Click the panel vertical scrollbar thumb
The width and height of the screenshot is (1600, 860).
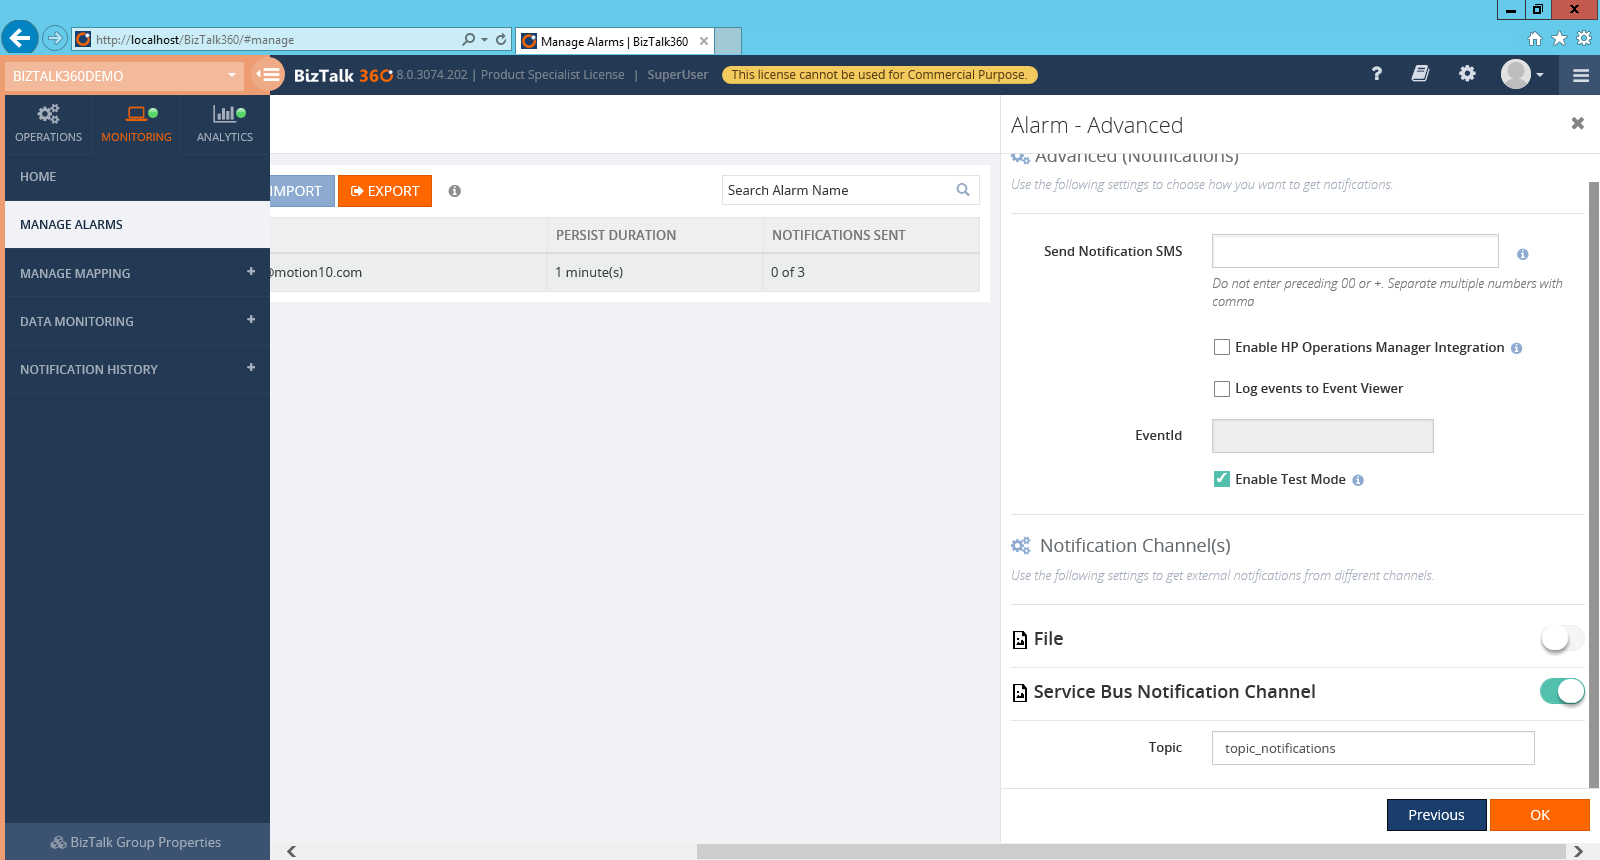pos(1594,485)
